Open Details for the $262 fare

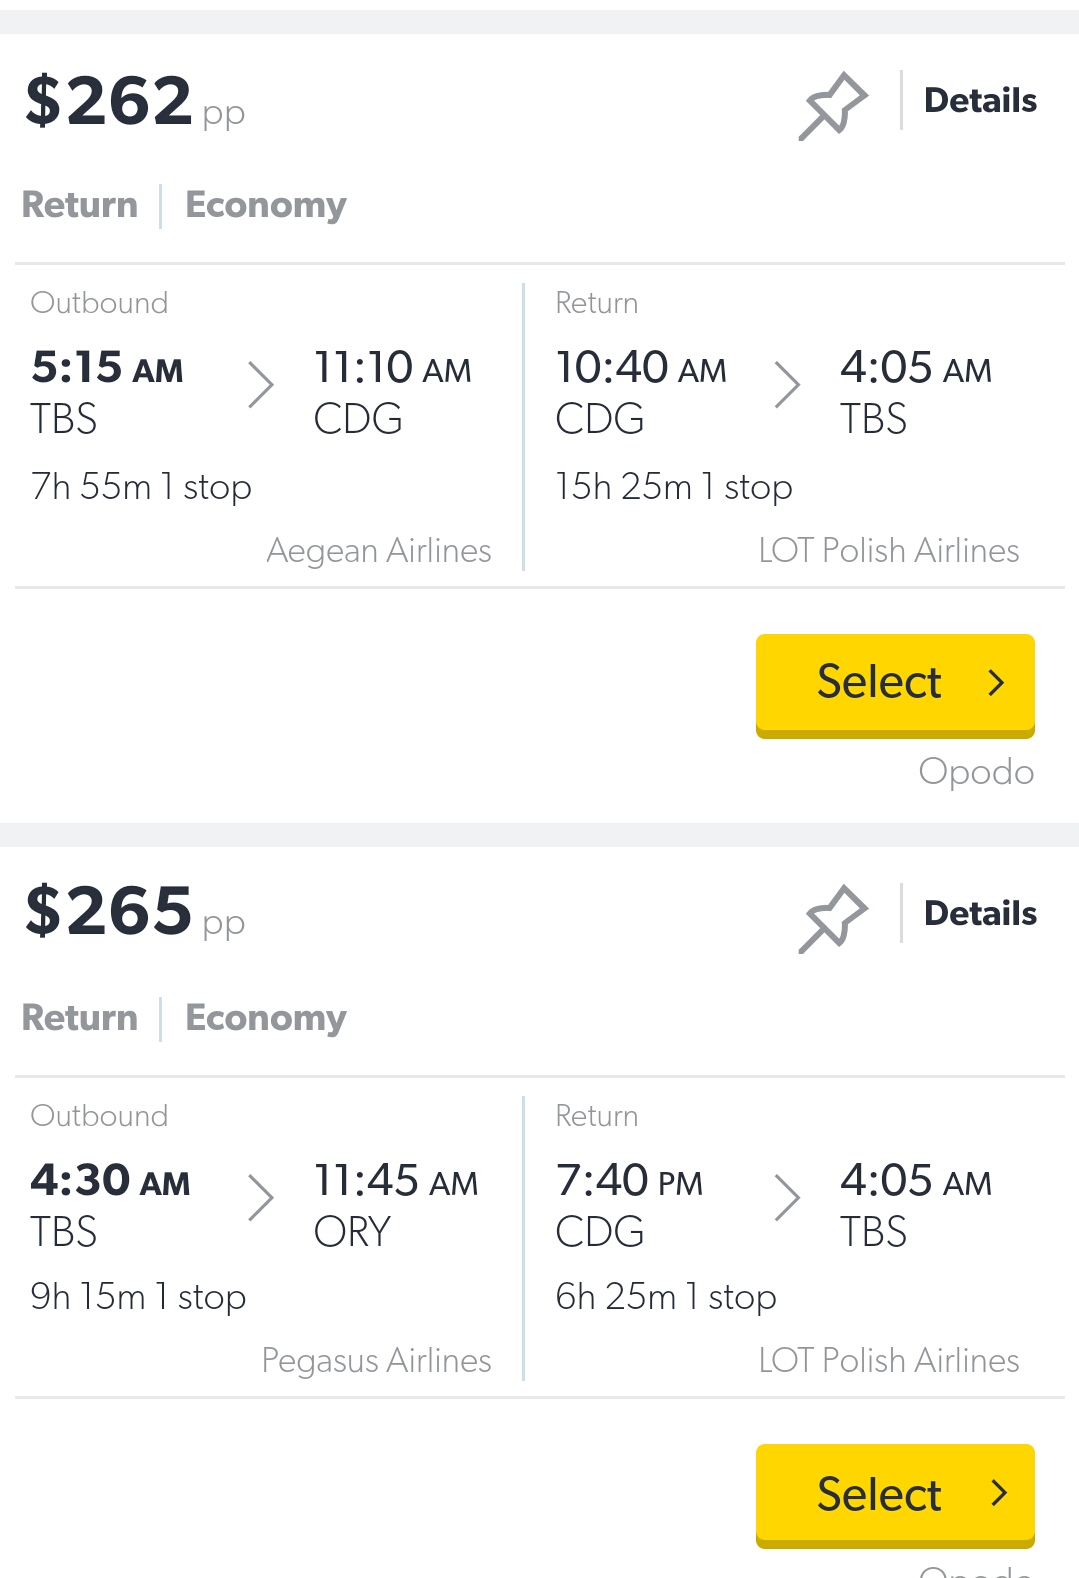[x=980, y=100]
